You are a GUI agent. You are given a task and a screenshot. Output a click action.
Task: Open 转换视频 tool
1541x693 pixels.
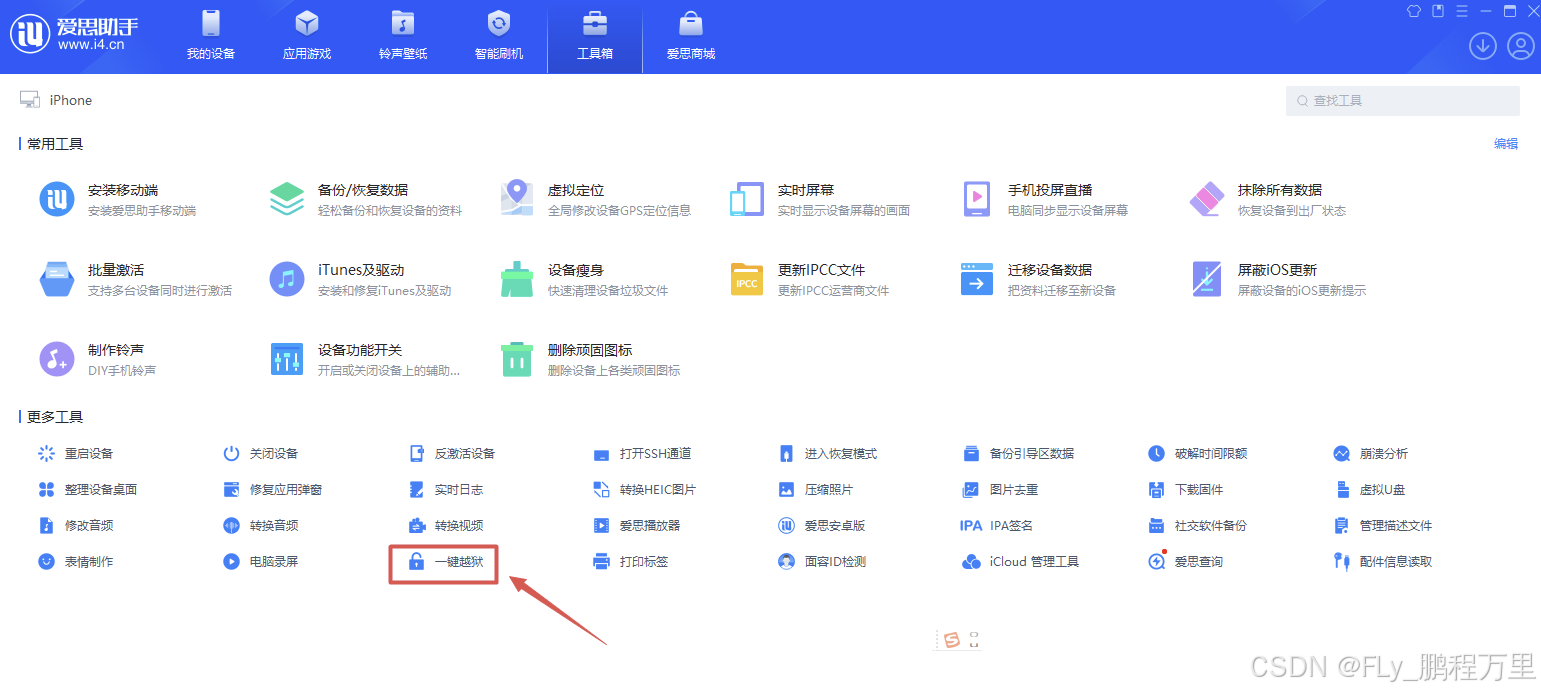tap(446, 525)
